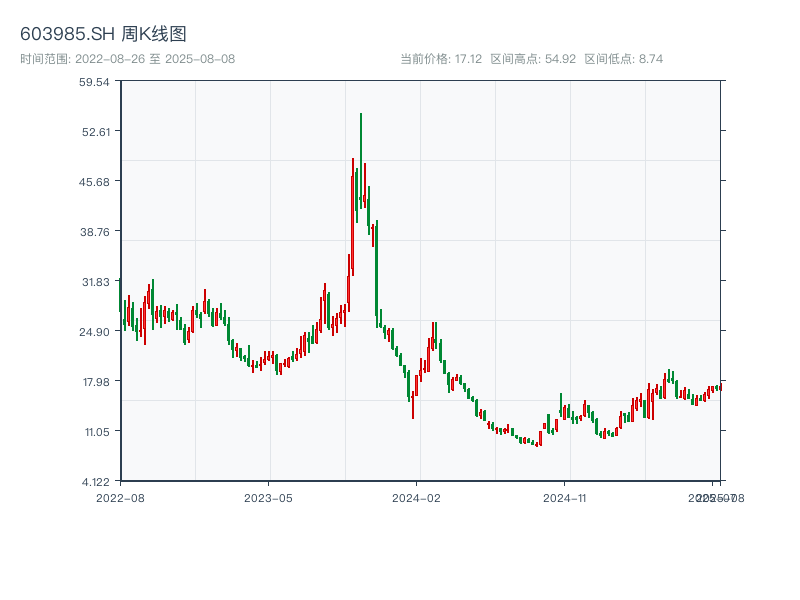Viewport: 800px width, 600px height.
Task: Click the x-axis label 2023-05
Action: [268, 498]
